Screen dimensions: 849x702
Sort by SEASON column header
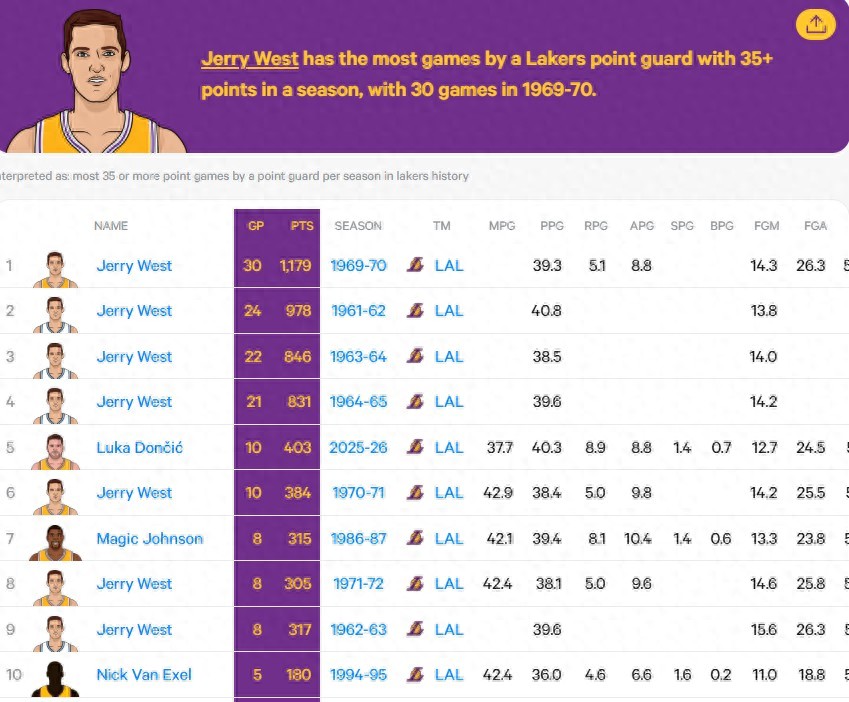(x=358, y=226)
